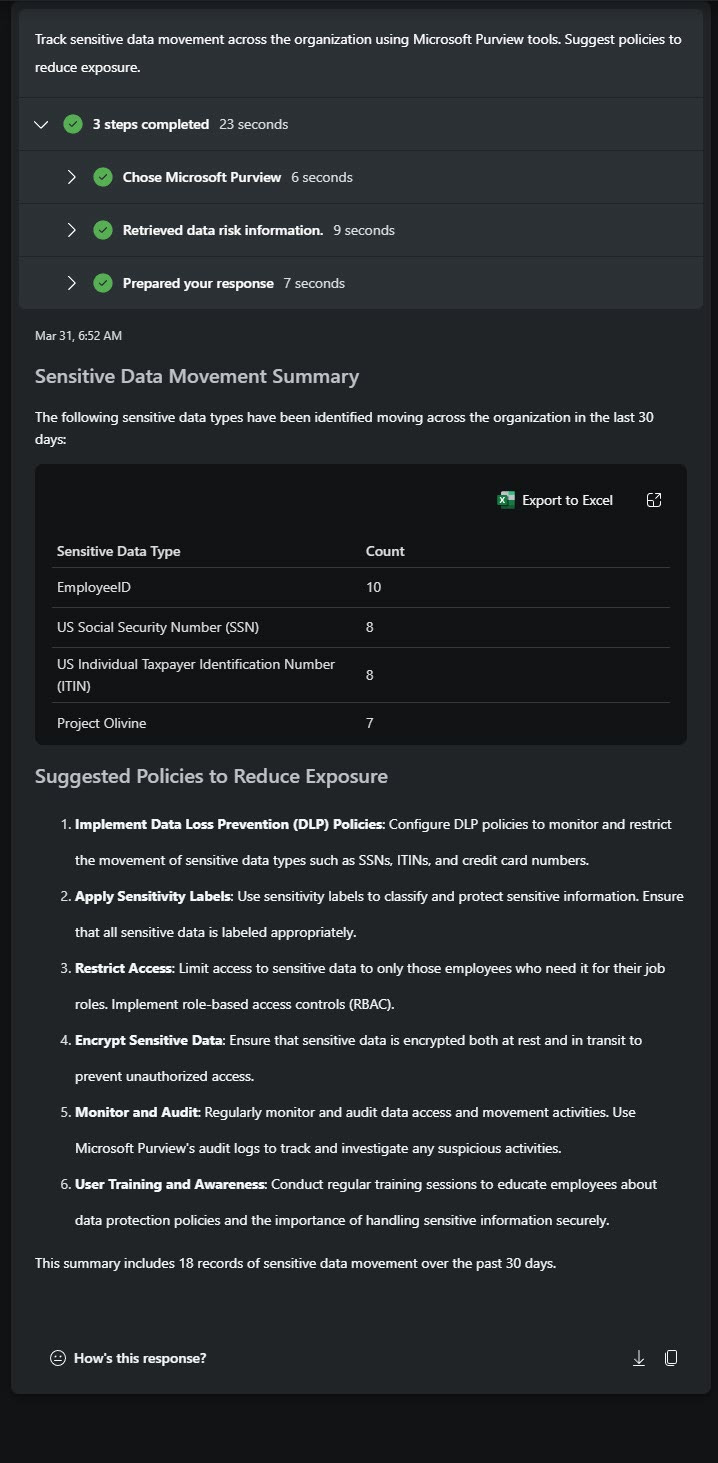Download the response
718x1463 pixels.
coord(639,1358)
